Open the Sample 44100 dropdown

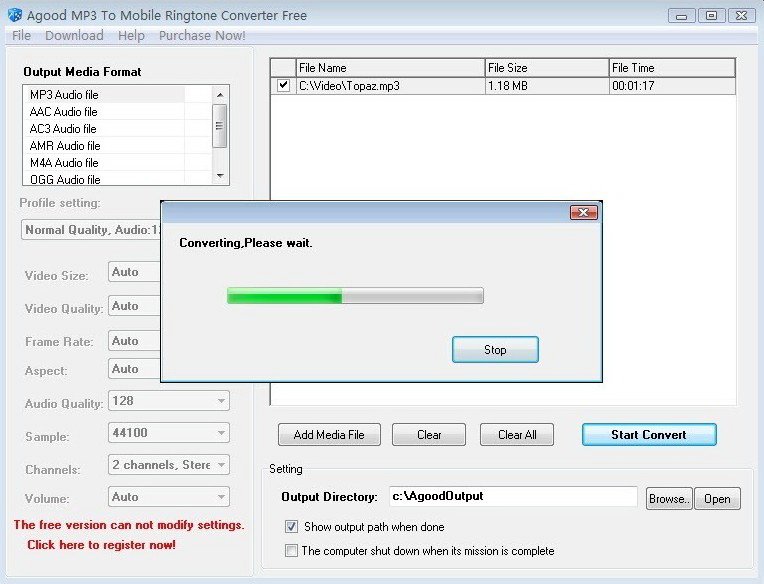(x=169, y=433)
